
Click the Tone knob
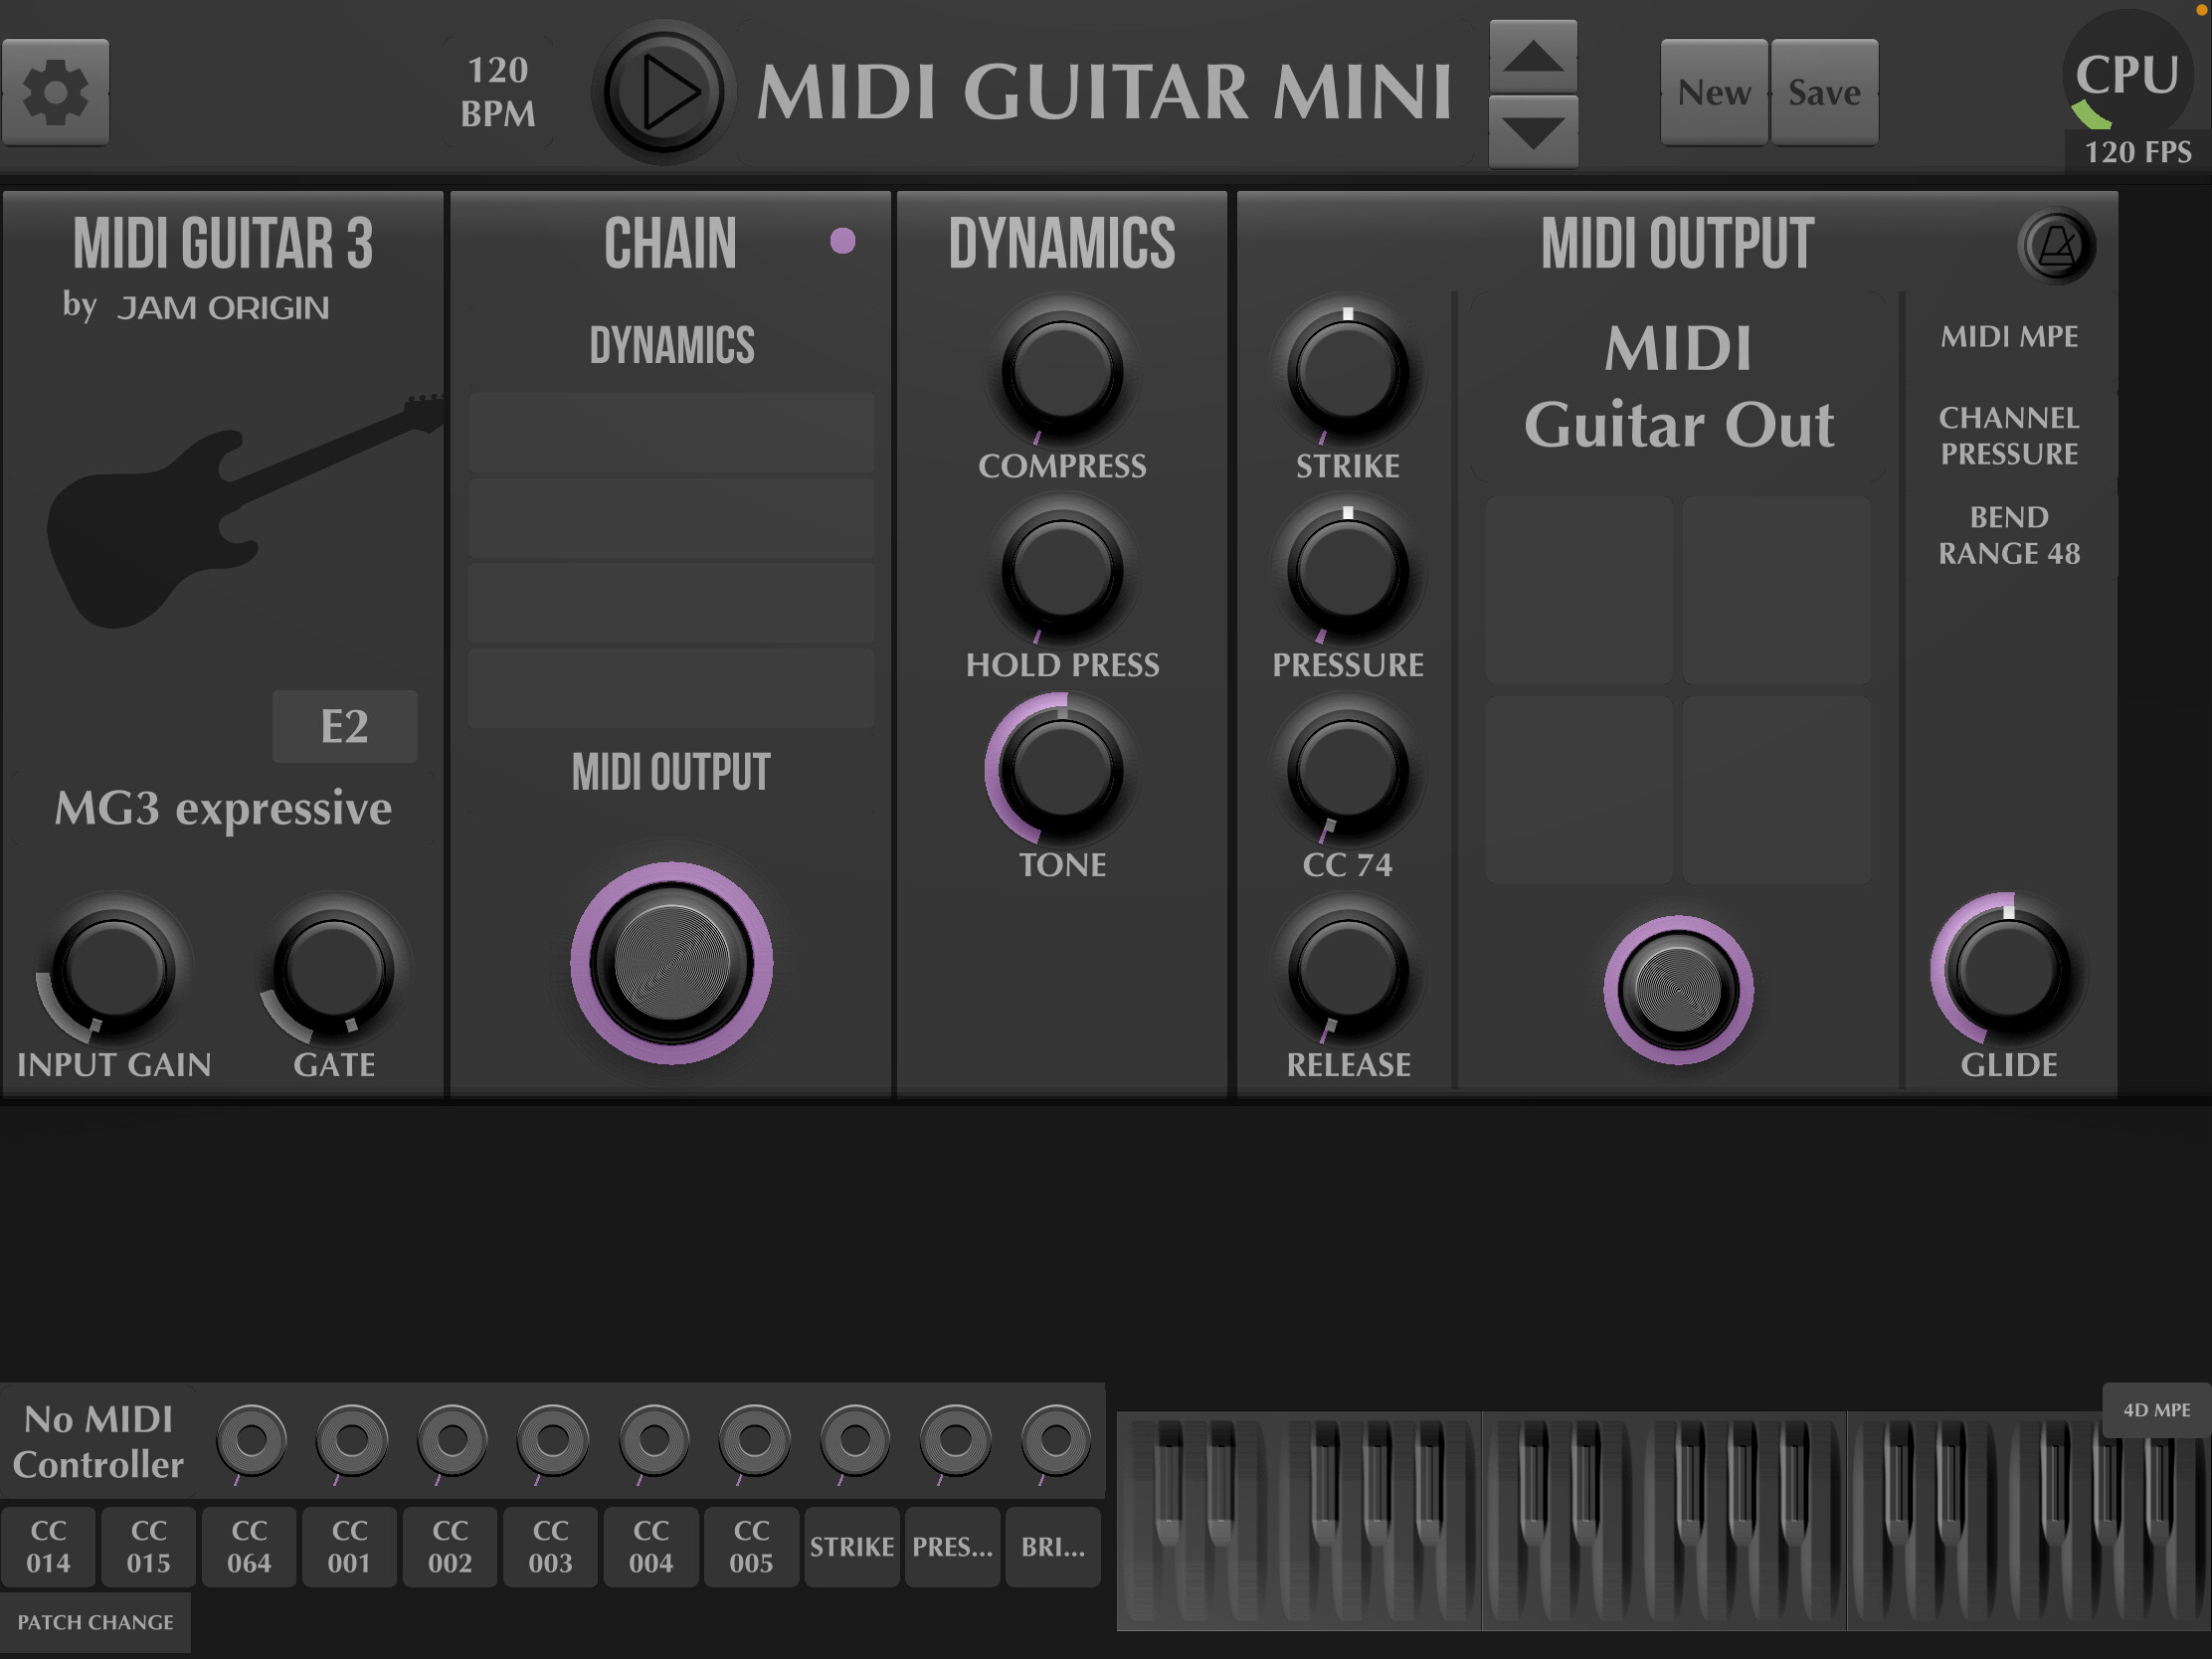coord(1062,770)
